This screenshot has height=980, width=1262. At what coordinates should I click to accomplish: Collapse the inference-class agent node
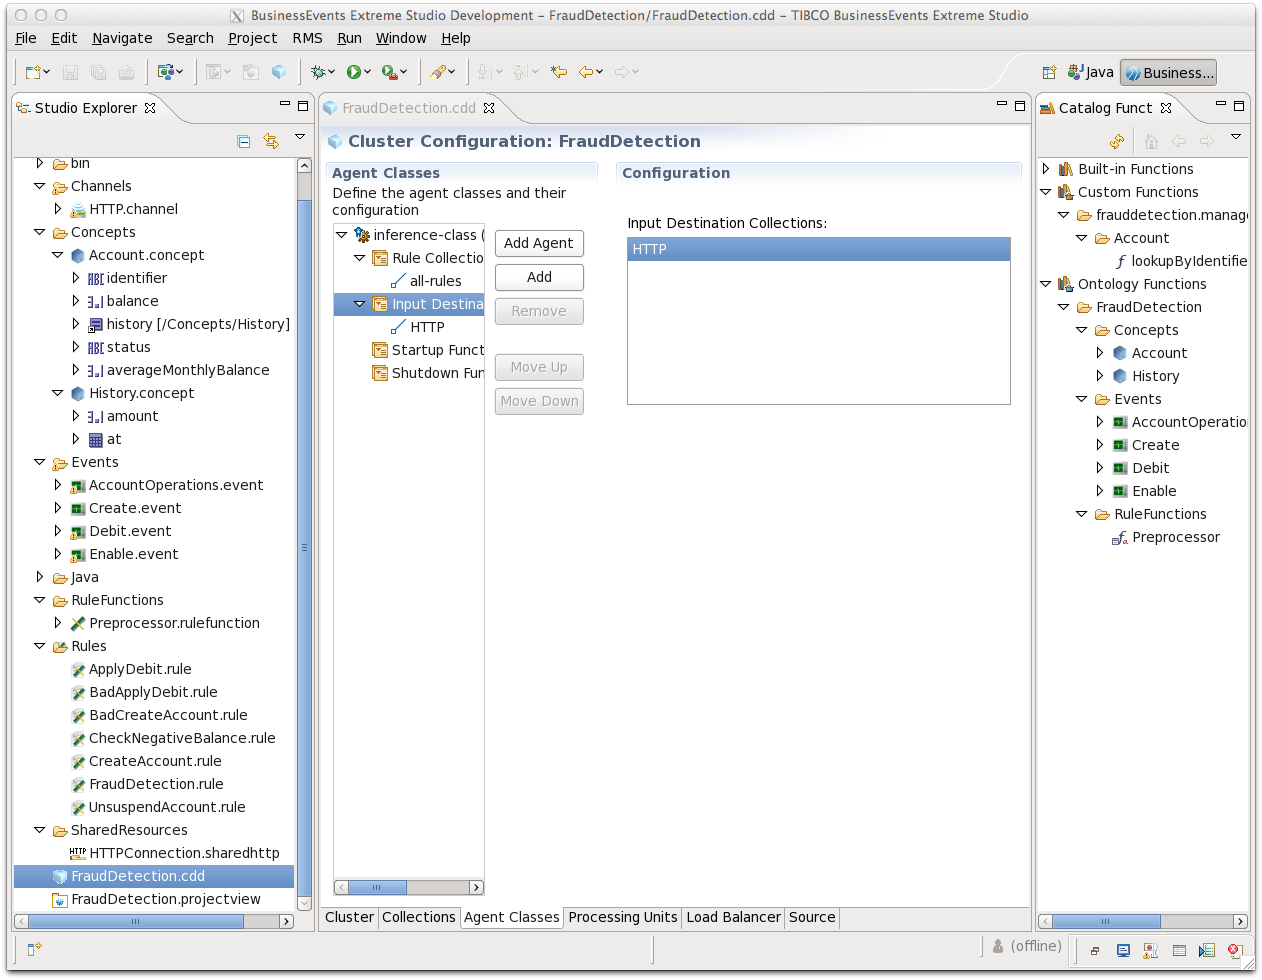(341, 235)
